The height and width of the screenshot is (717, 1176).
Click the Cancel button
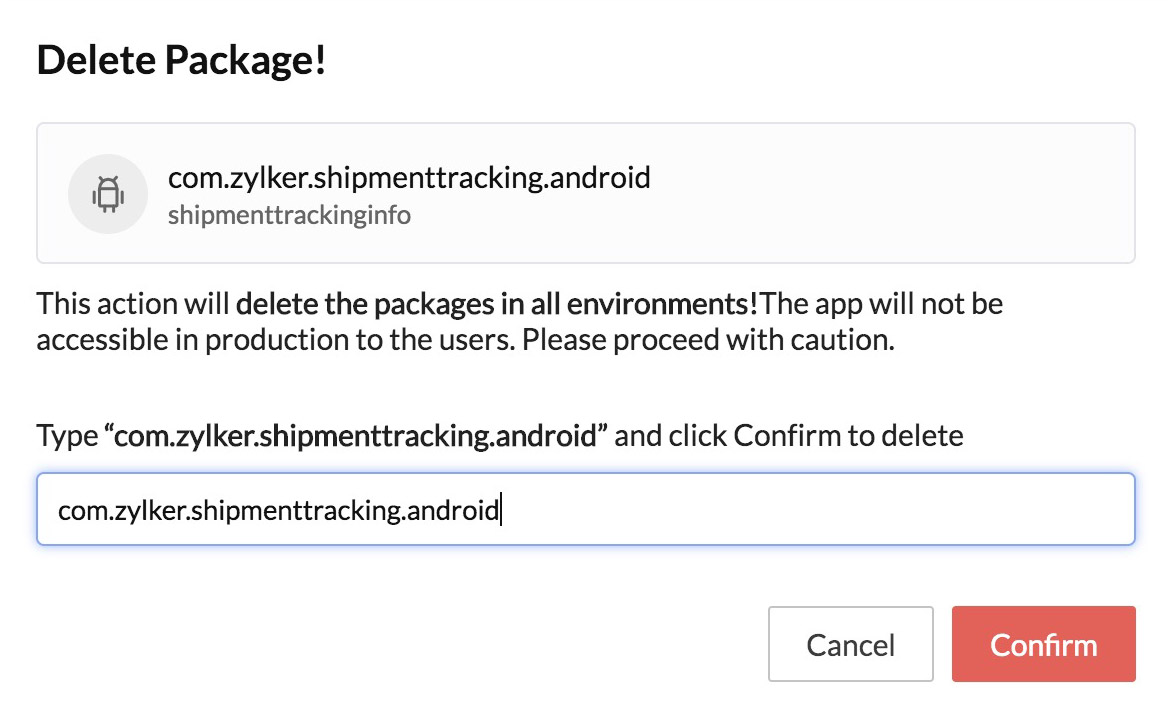pyautogui.click(x=850, y=644)
